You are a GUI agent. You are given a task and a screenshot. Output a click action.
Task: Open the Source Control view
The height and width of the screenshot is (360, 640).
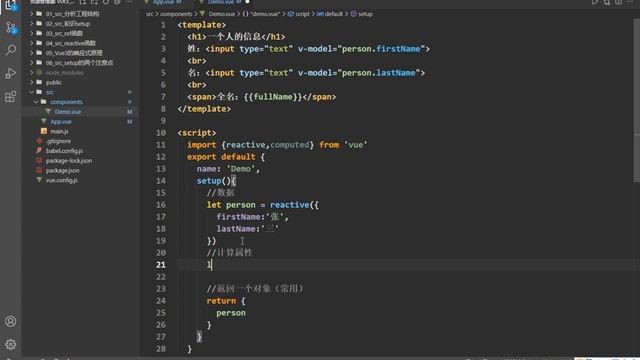[11, 28]
